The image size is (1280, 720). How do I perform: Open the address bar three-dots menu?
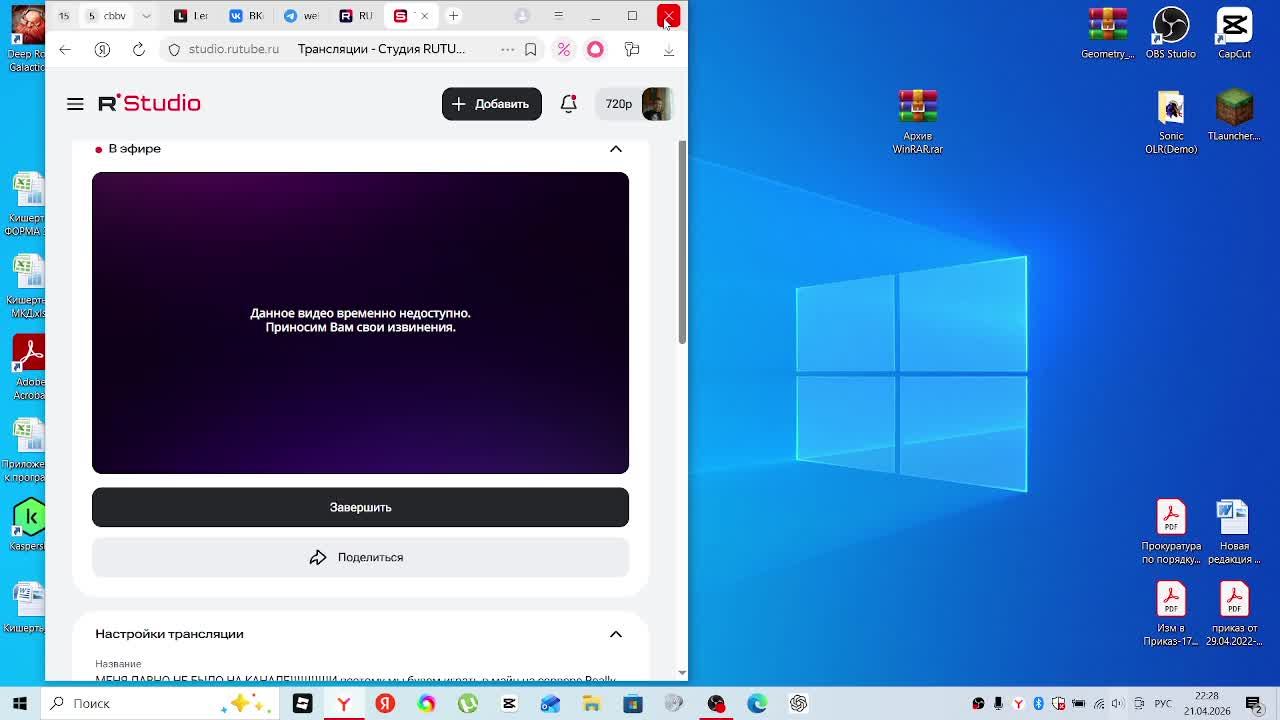tap(507, 49)
